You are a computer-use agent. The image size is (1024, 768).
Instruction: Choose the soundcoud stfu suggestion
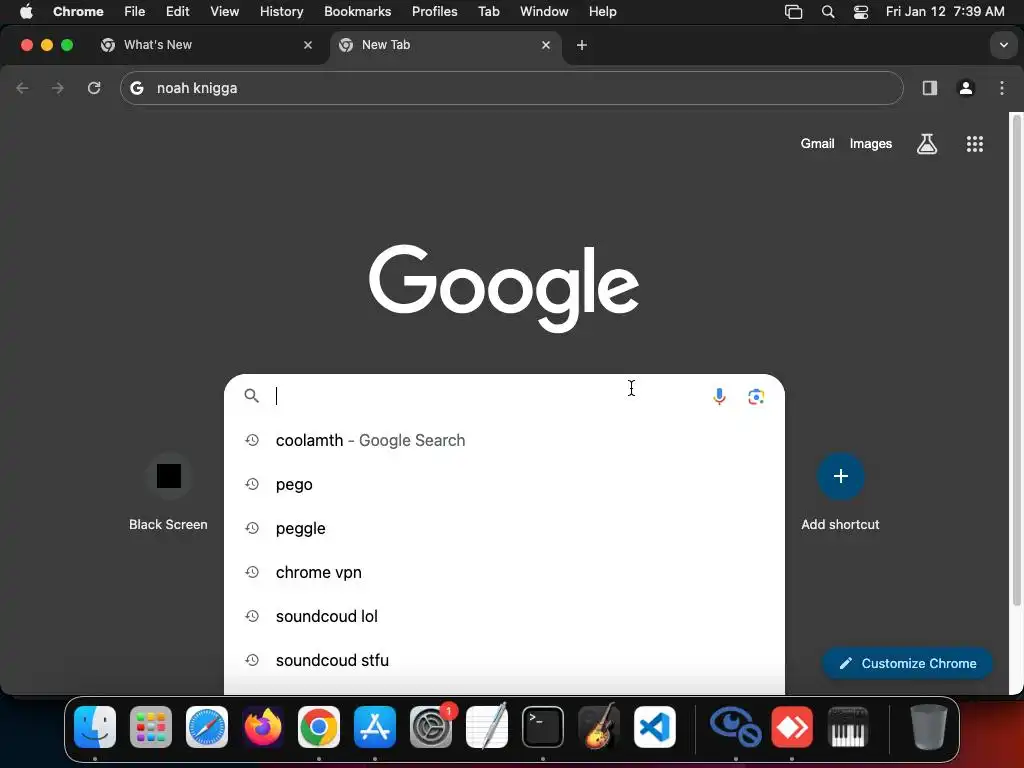[504, 660]
